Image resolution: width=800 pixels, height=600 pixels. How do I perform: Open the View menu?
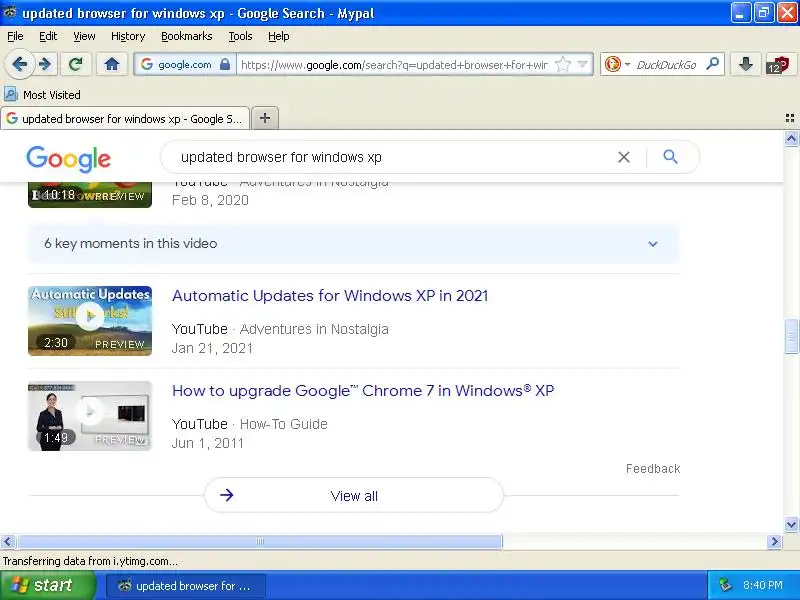tap(84, 36)
